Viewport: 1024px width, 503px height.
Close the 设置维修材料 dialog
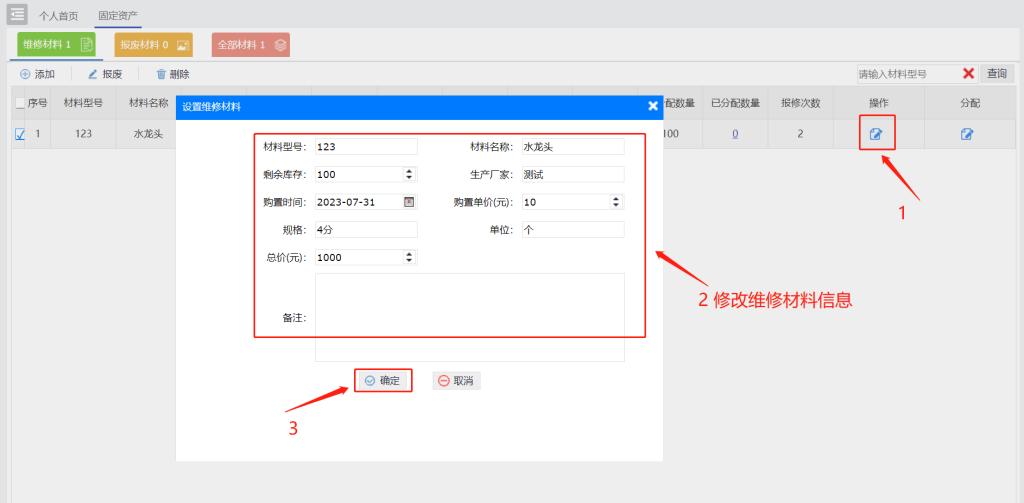point(653,106)
